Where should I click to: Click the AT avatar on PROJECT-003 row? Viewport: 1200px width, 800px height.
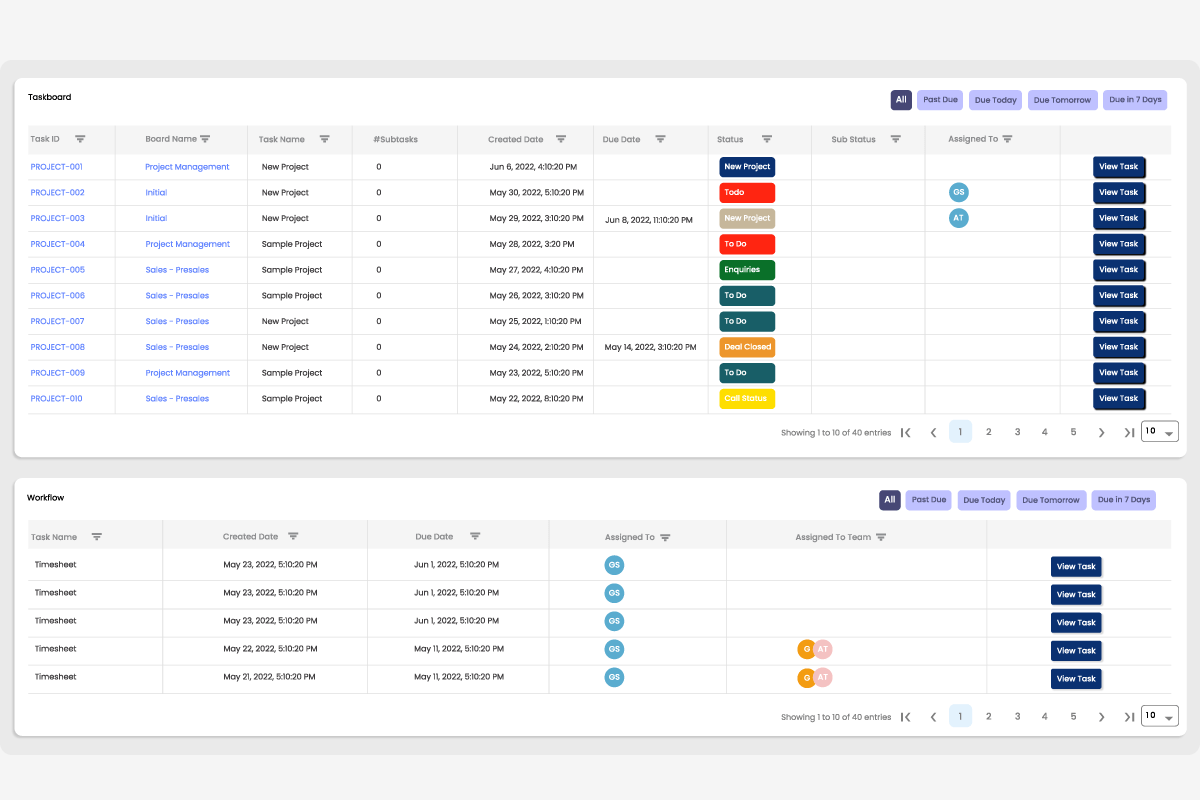click(x=958, y=218)
